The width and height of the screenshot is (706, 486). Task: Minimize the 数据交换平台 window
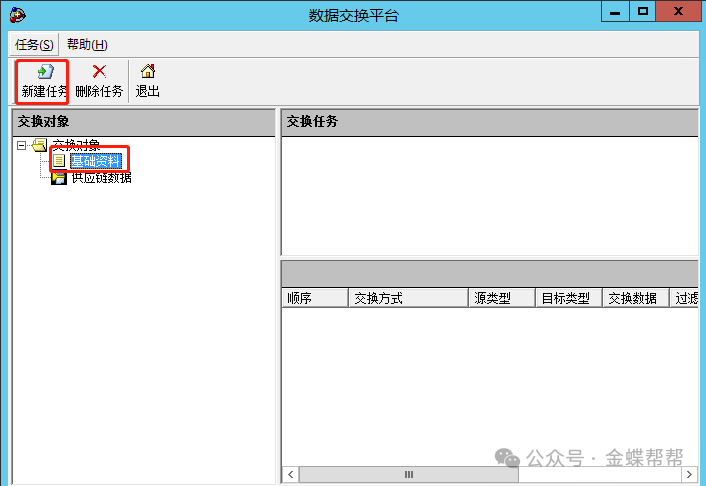point(615,12)
